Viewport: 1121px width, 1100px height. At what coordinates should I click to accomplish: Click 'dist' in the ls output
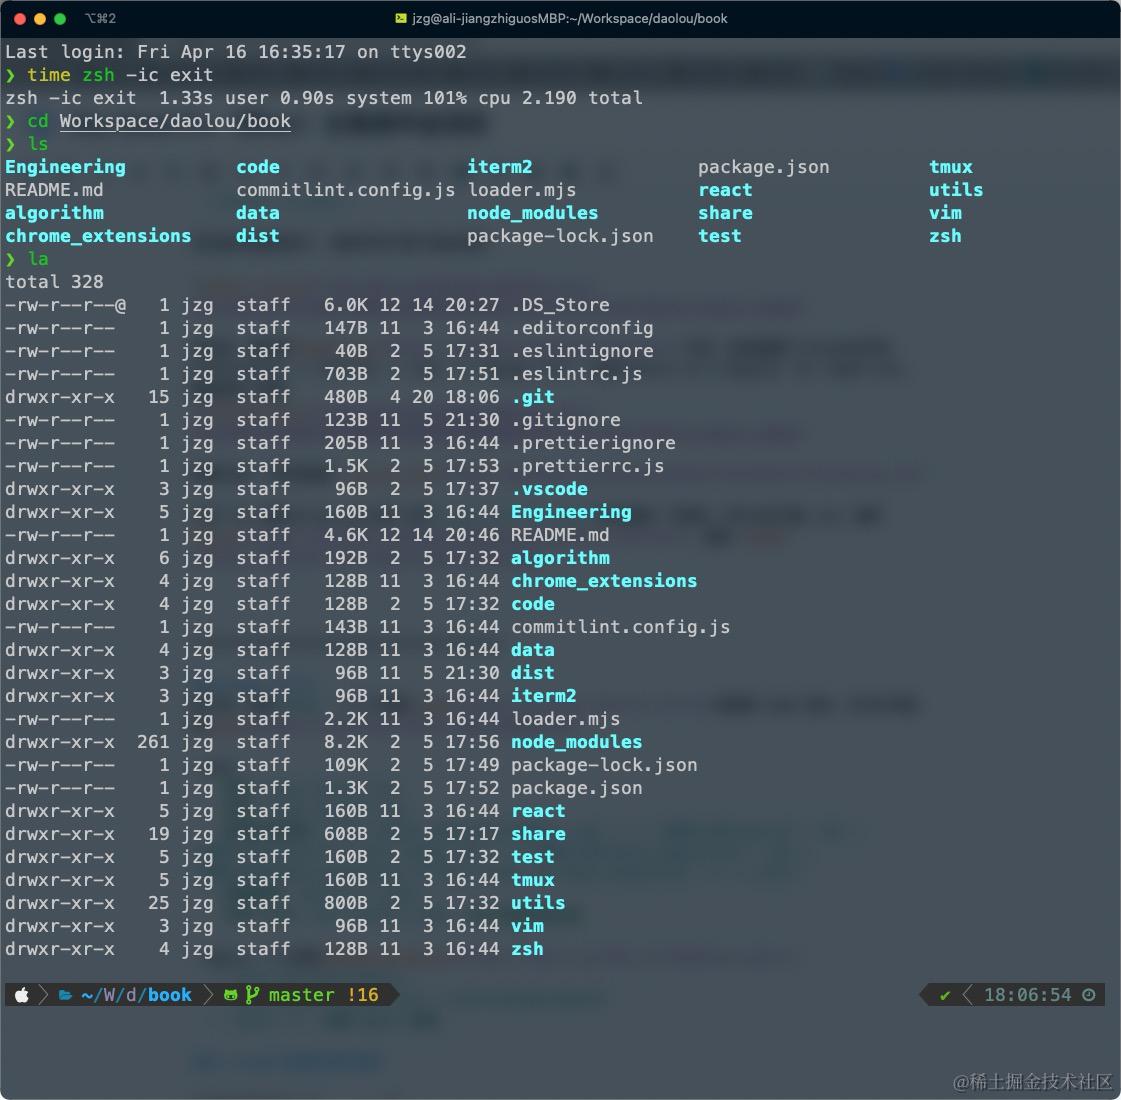click(257, 236)
